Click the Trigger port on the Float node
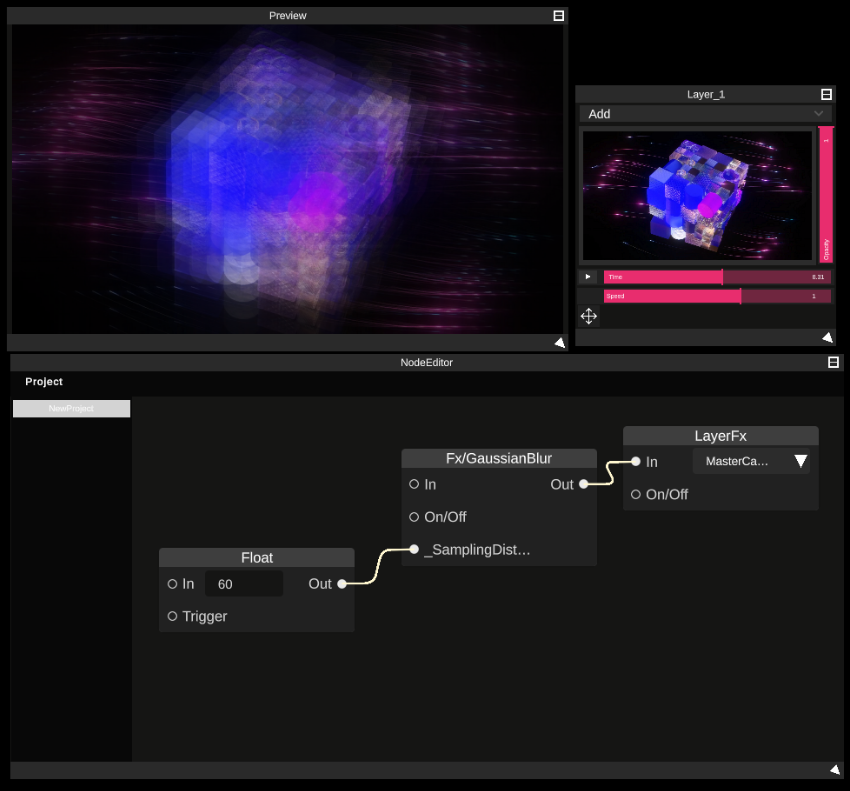 coord(171,616)
